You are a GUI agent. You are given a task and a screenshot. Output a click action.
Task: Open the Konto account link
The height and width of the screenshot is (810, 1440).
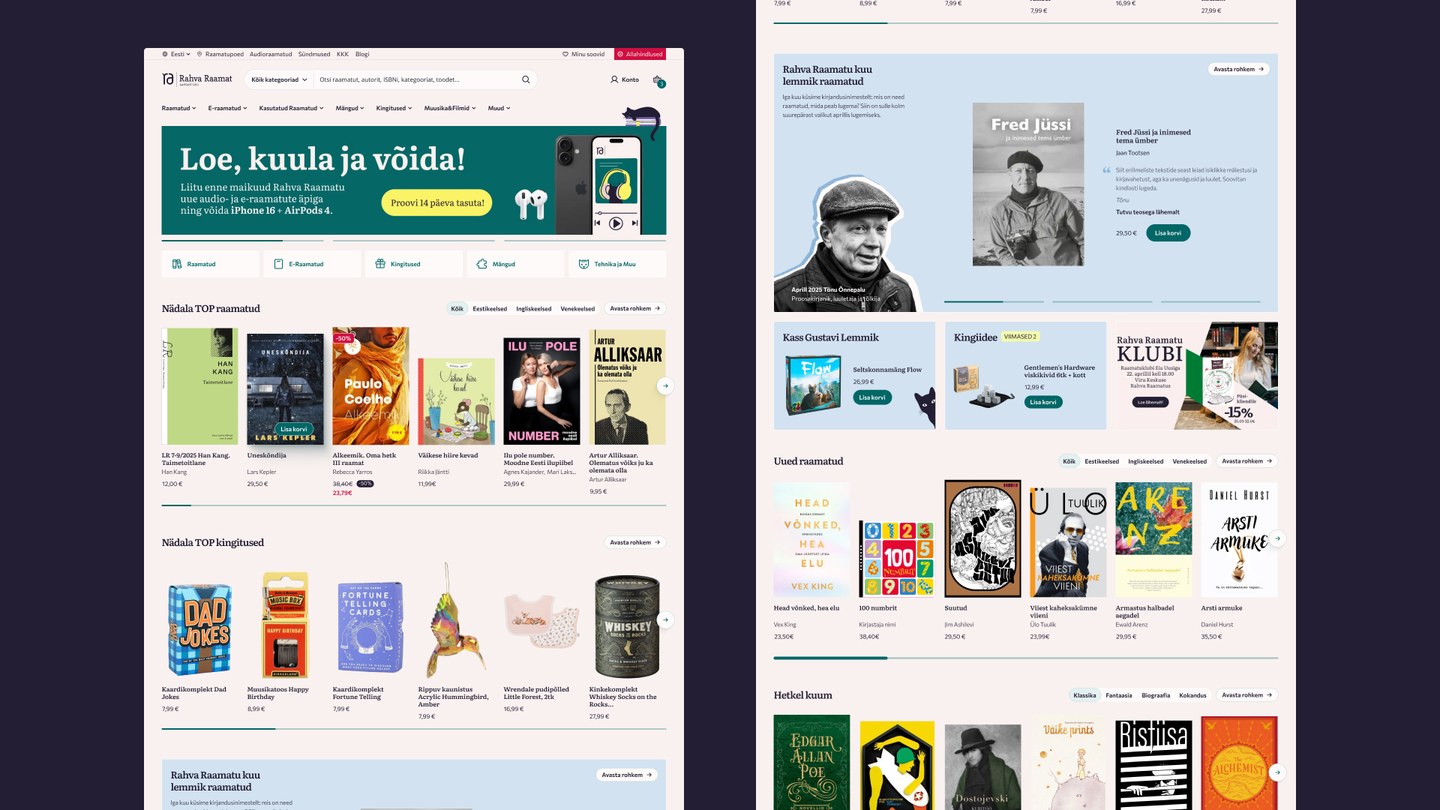click(625, 79)
